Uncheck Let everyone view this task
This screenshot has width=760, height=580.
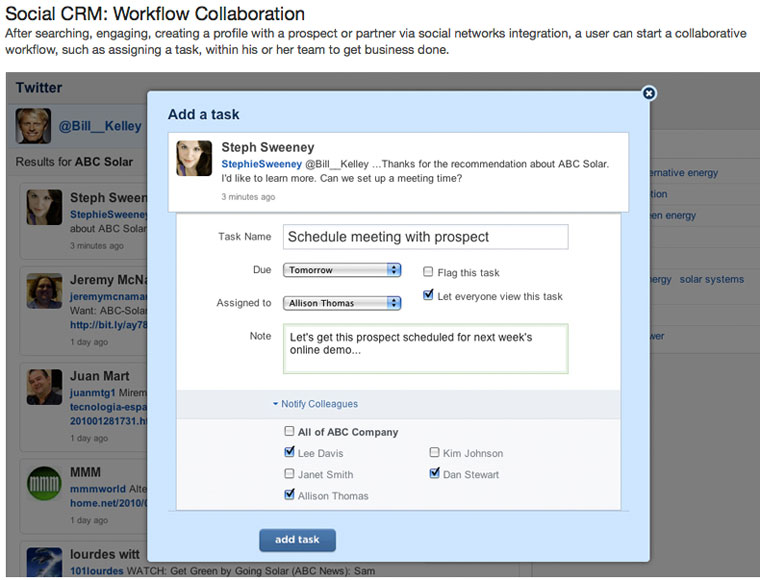click(x=428, y=295)
